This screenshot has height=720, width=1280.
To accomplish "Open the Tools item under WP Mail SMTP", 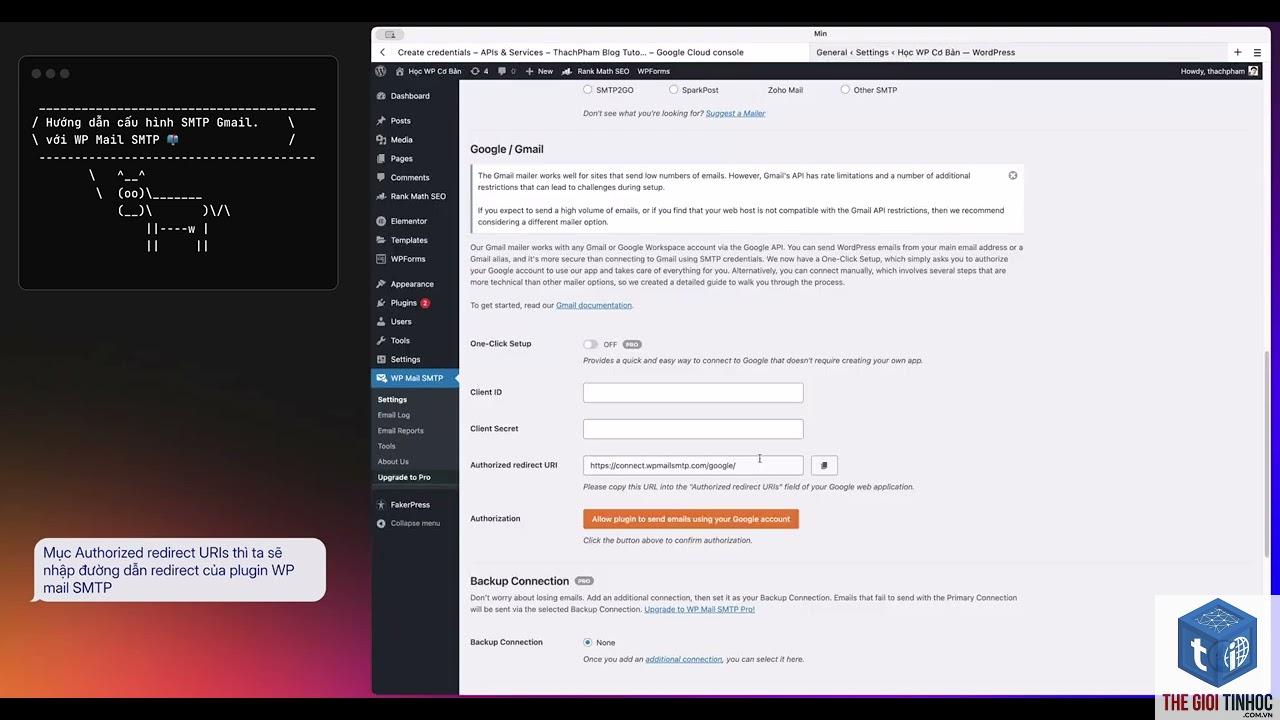I will tap(387, 446).
